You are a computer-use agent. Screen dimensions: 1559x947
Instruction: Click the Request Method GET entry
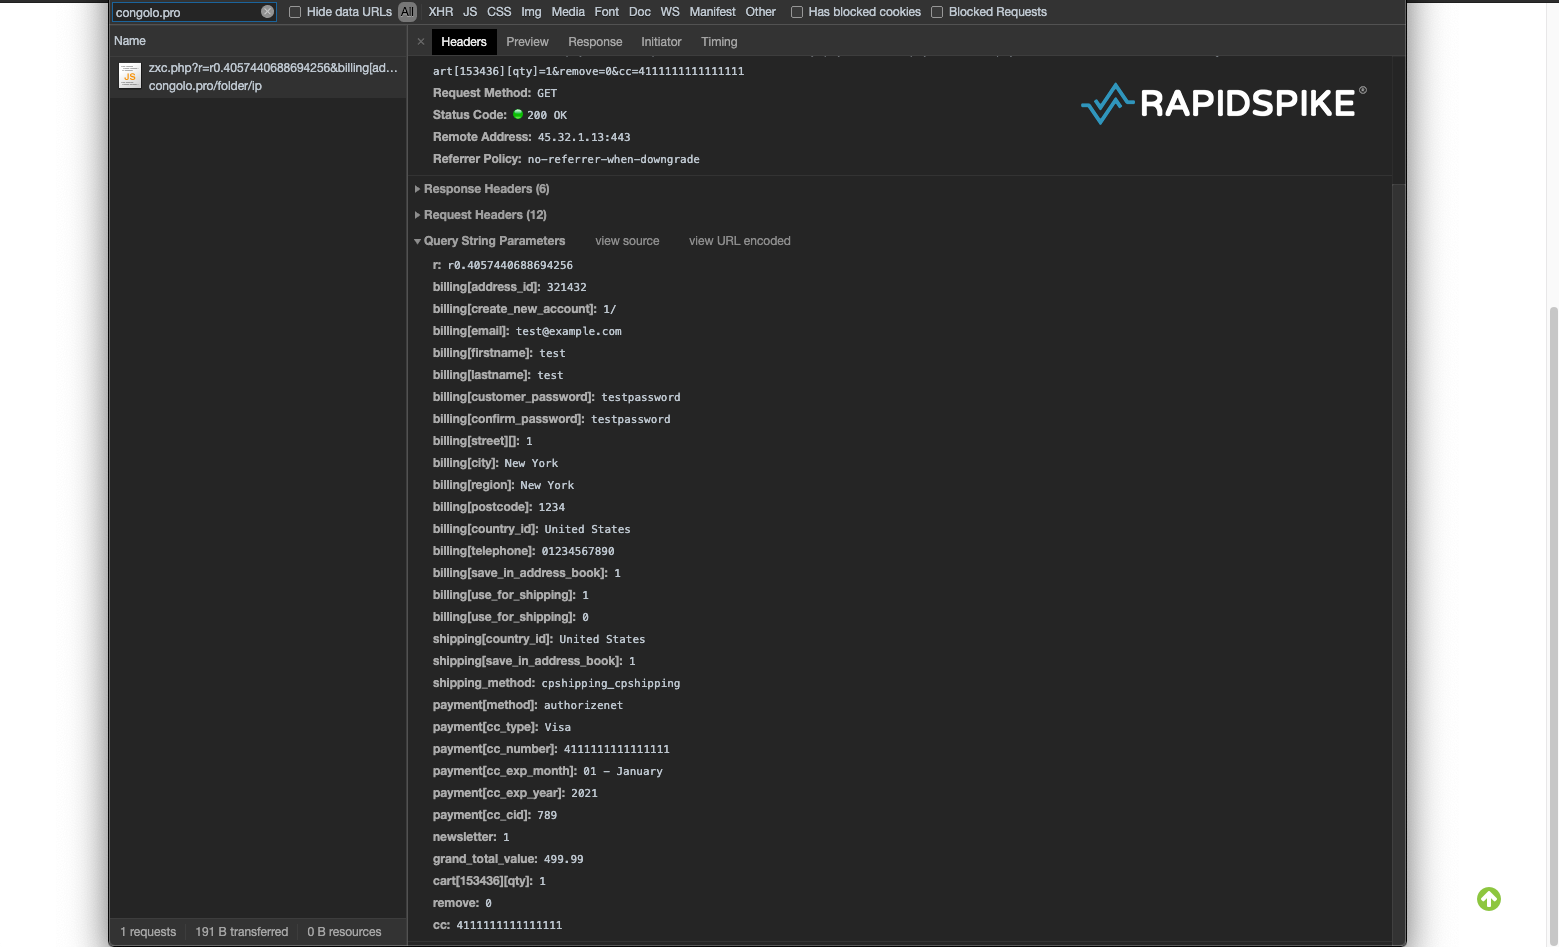(495, 93)
